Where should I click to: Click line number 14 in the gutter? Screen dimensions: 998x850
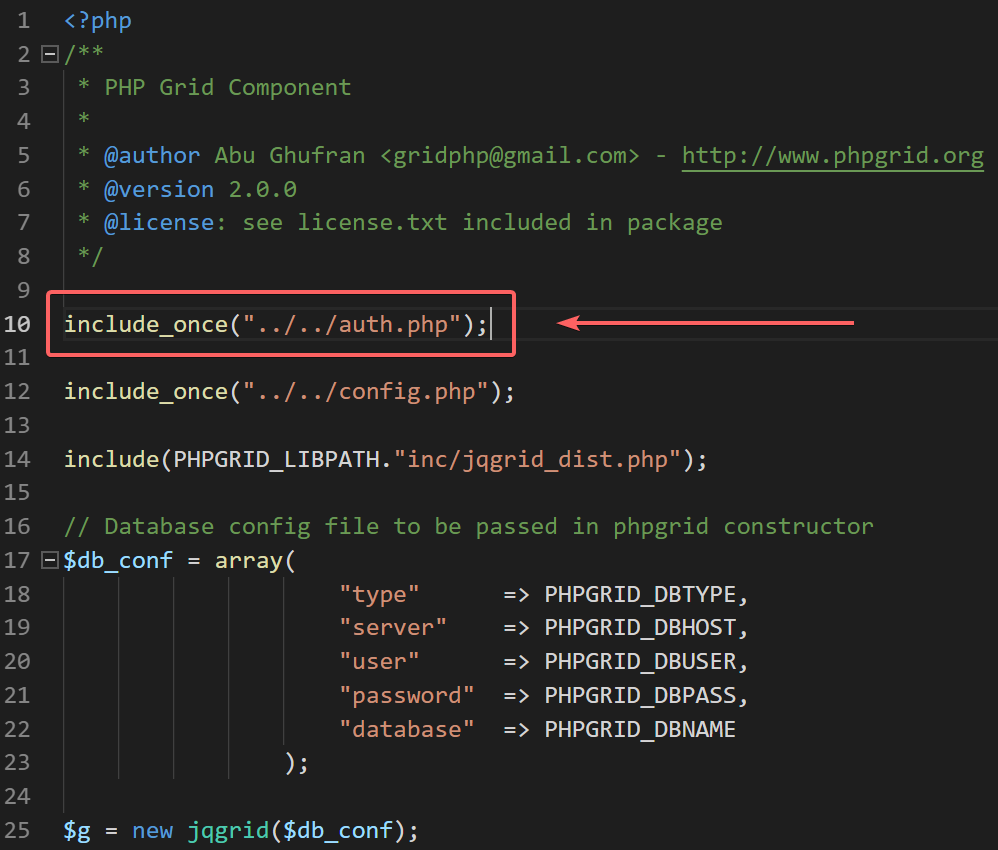[18, 459]
